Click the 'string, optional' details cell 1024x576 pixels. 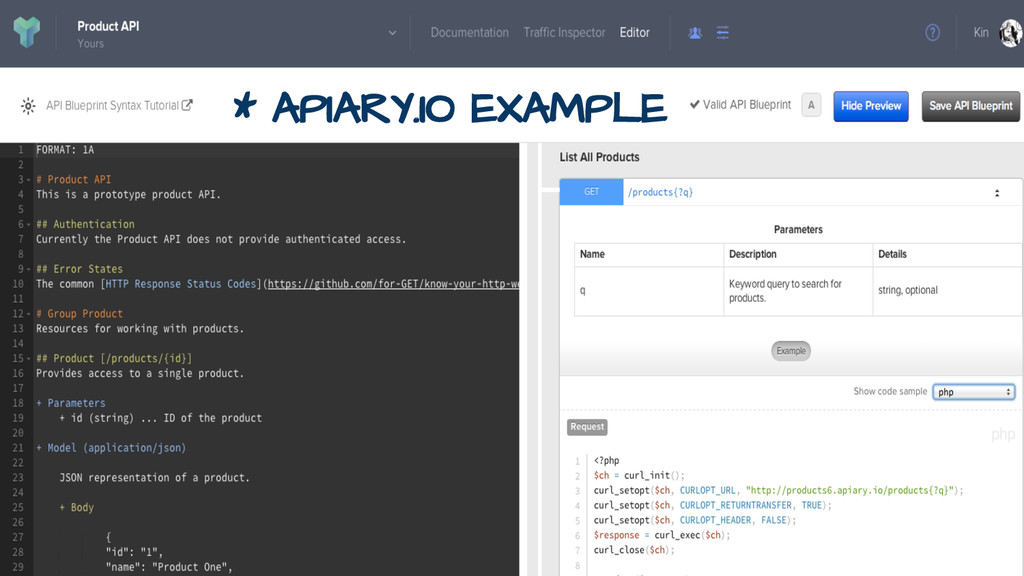pos(946,291)
